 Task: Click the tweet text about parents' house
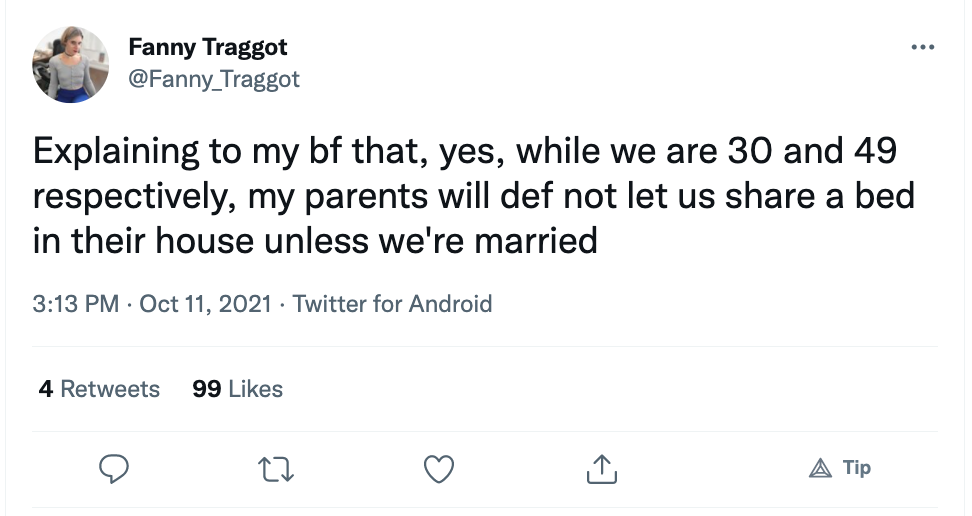pyautogui.click(x=474, y=196)
